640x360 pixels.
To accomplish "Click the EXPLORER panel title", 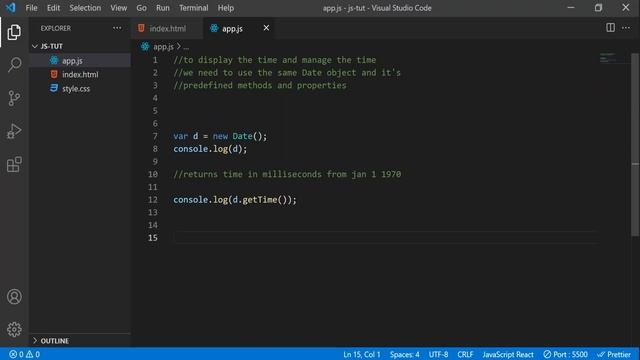I will [56, 28].
